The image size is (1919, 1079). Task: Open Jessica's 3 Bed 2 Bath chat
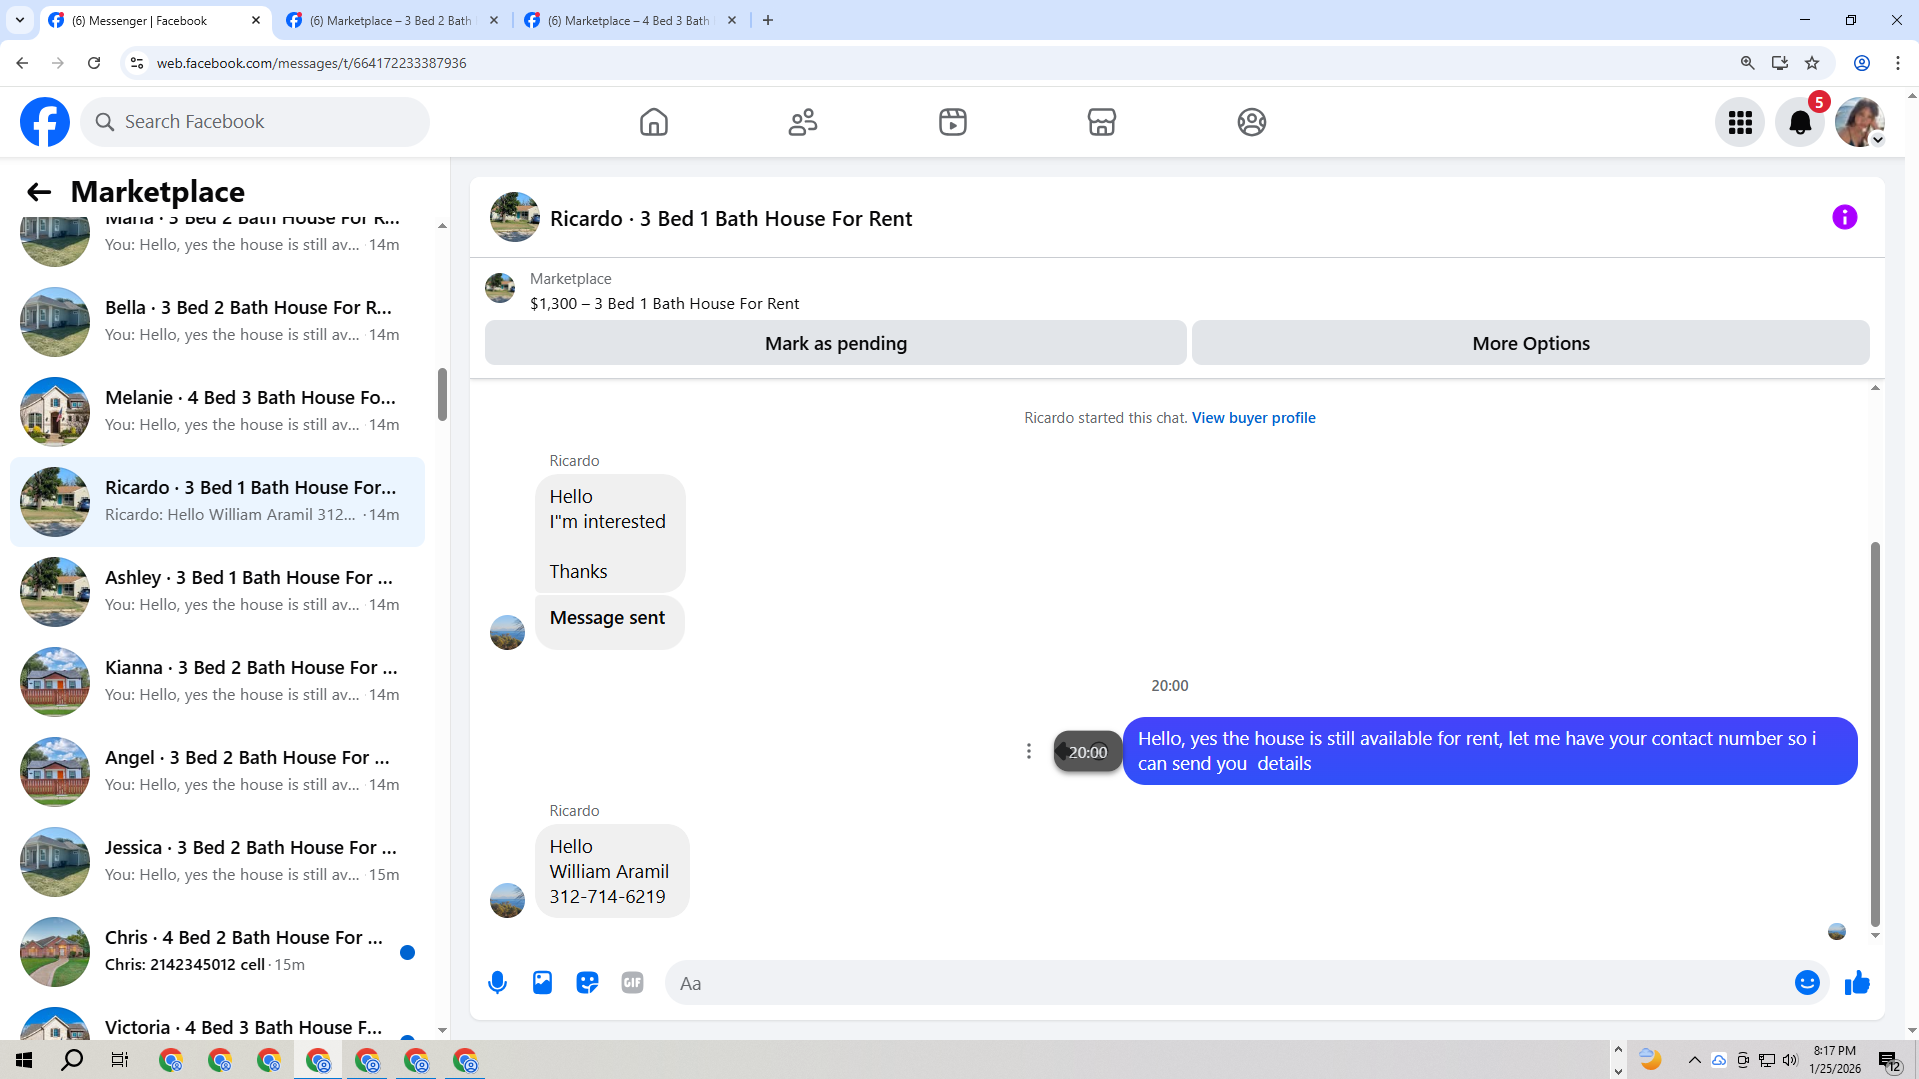pos(217,862)
